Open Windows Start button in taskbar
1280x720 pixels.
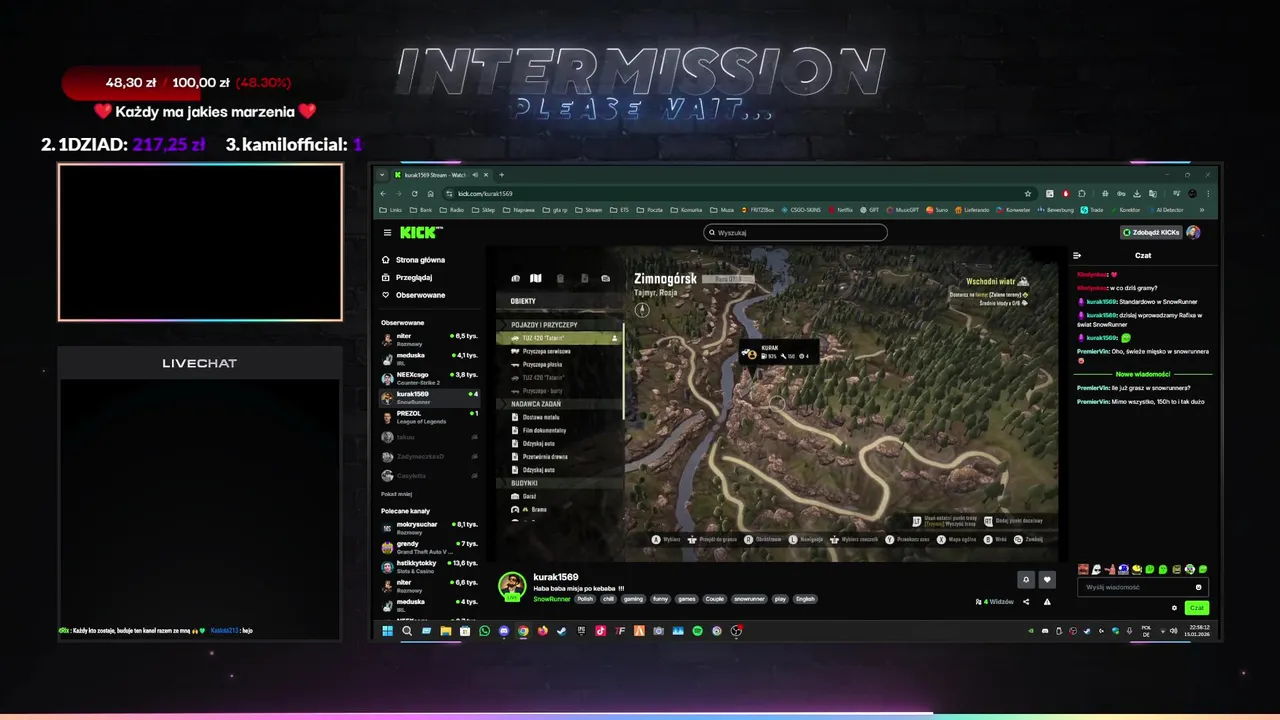coord(387,631)
